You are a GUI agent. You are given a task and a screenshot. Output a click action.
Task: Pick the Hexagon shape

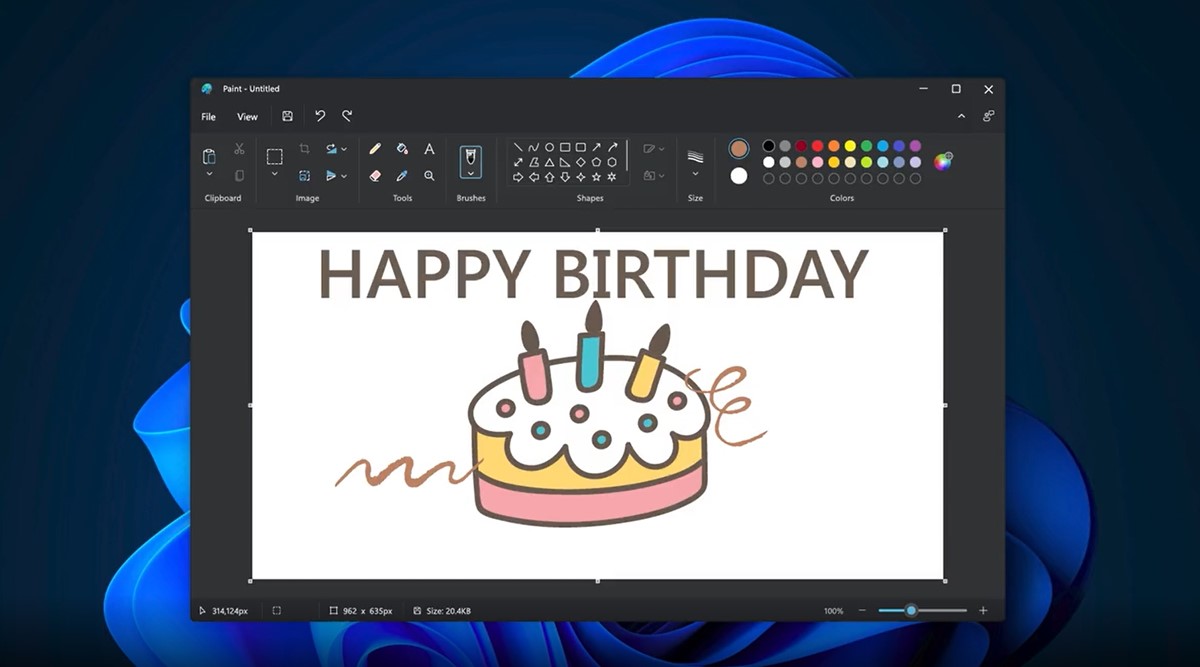click(612, 162)
